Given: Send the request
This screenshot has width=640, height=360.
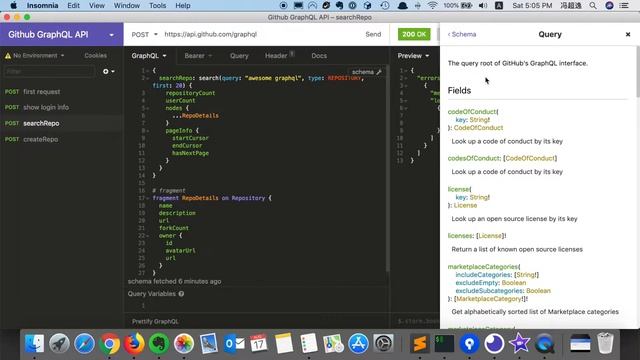Looking at the screenshot, I should click(373, 34).
